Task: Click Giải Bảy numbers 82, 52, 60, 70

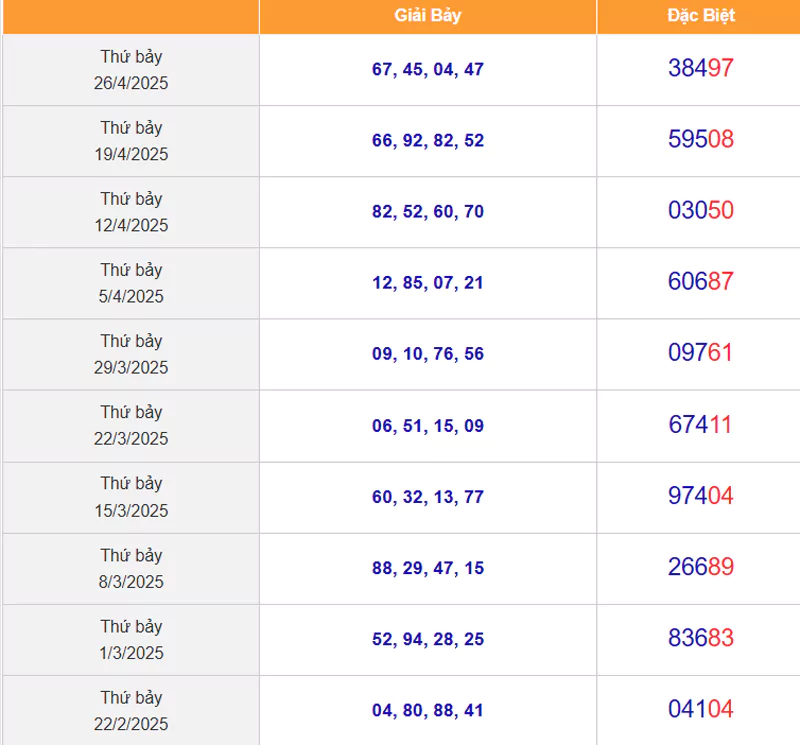Action: (428, 211)
